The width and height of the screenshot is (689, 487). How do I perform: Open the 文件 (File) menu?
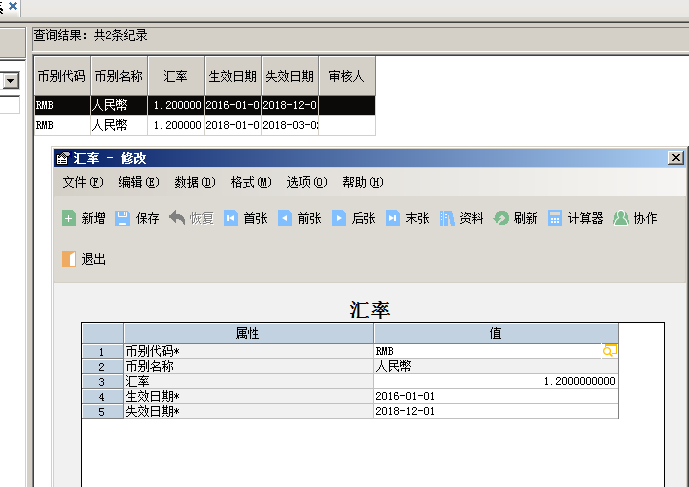click(82, 182)
